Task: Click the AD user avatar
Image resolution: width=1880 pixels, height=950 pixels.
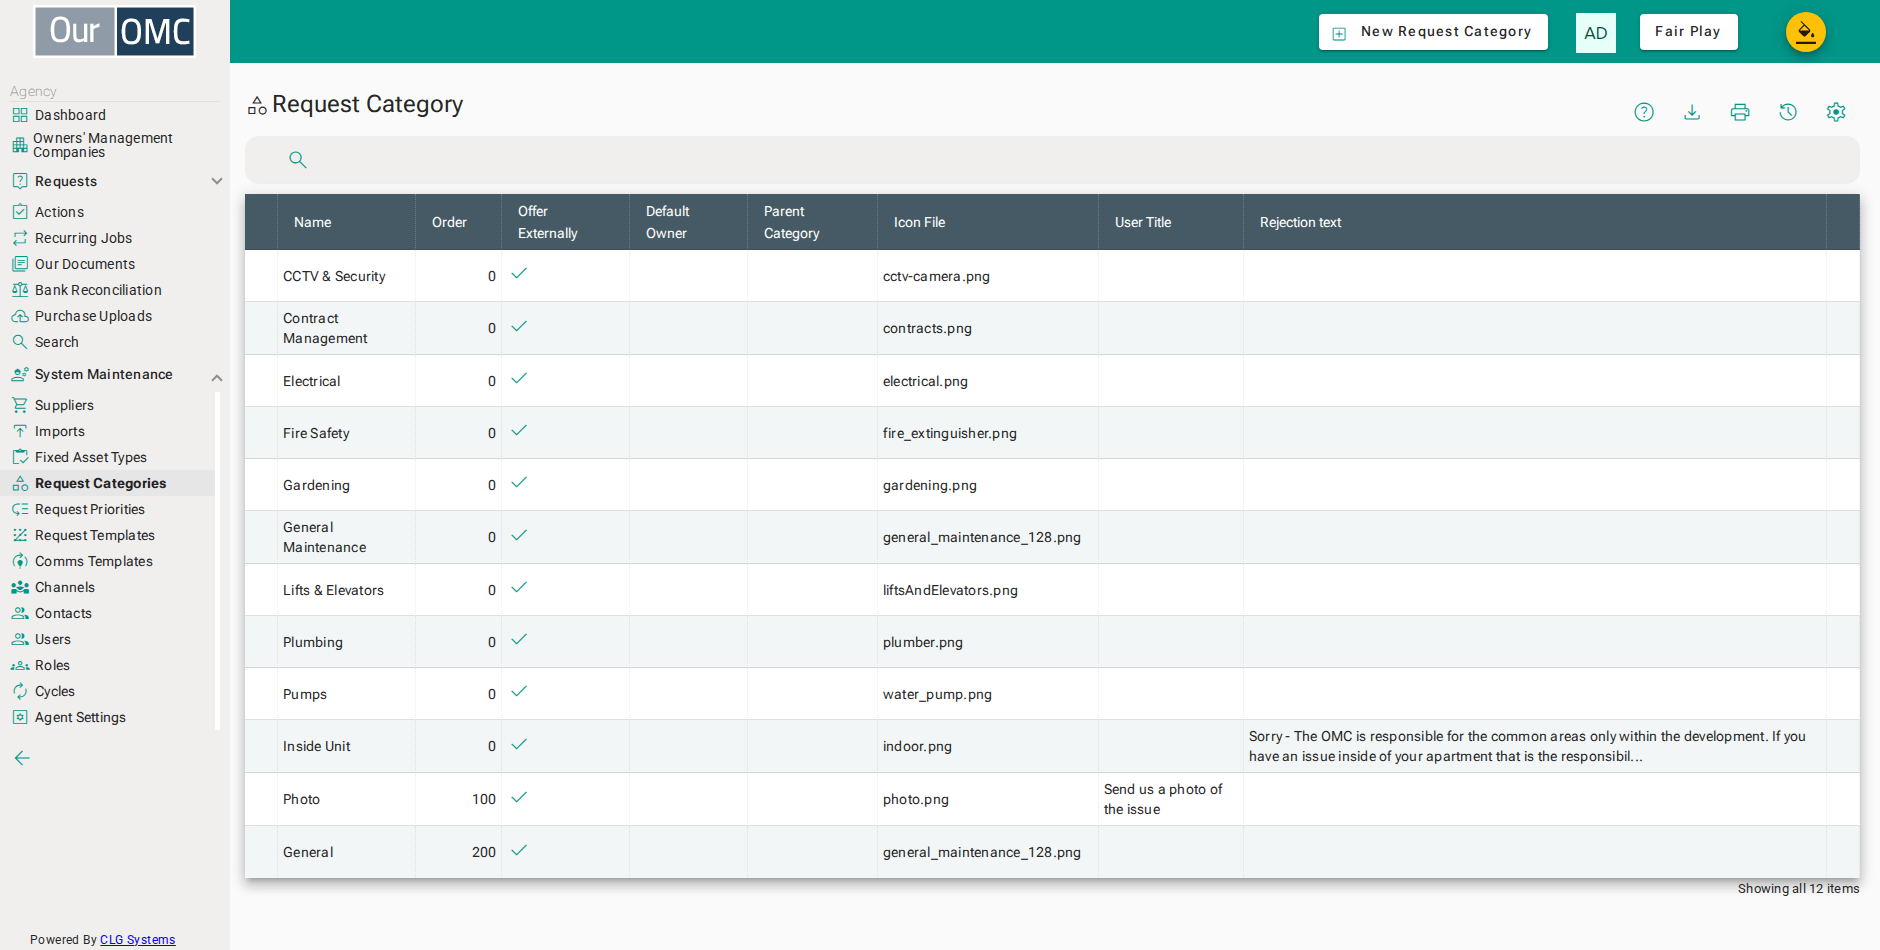Action: 1596,33
